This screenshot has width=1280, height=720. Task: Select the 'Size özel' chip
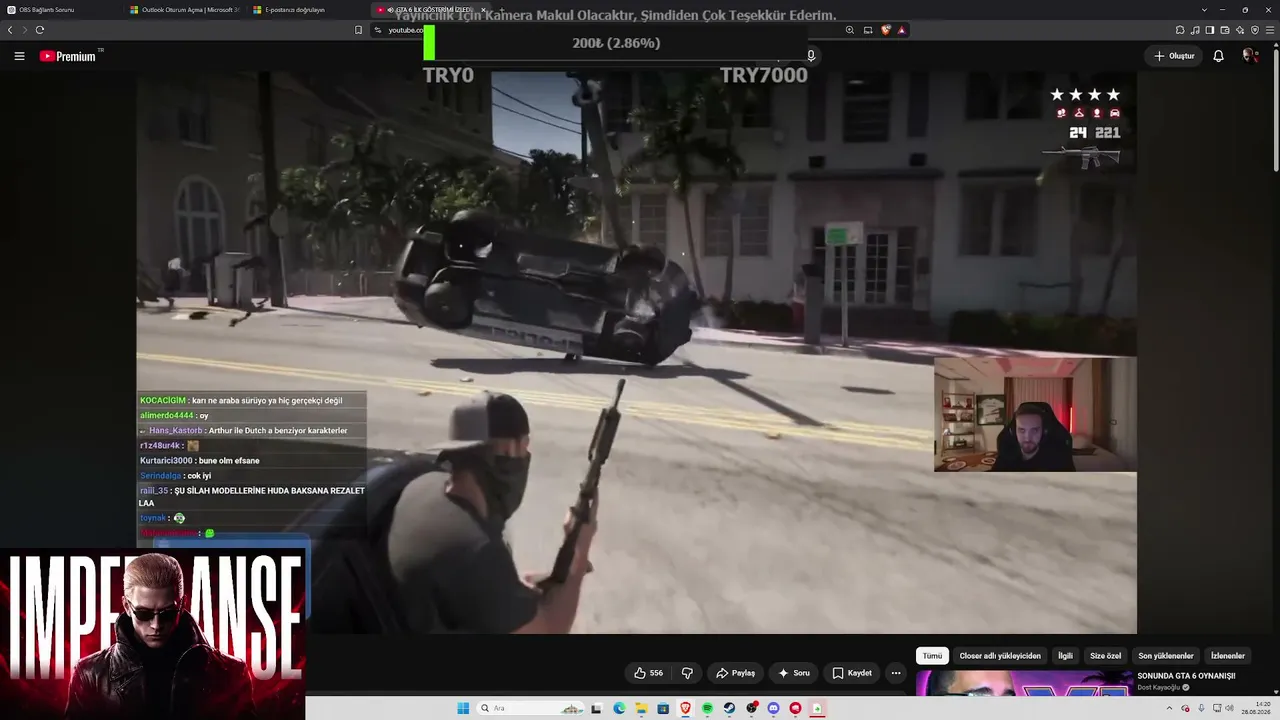coord(1105,656)
